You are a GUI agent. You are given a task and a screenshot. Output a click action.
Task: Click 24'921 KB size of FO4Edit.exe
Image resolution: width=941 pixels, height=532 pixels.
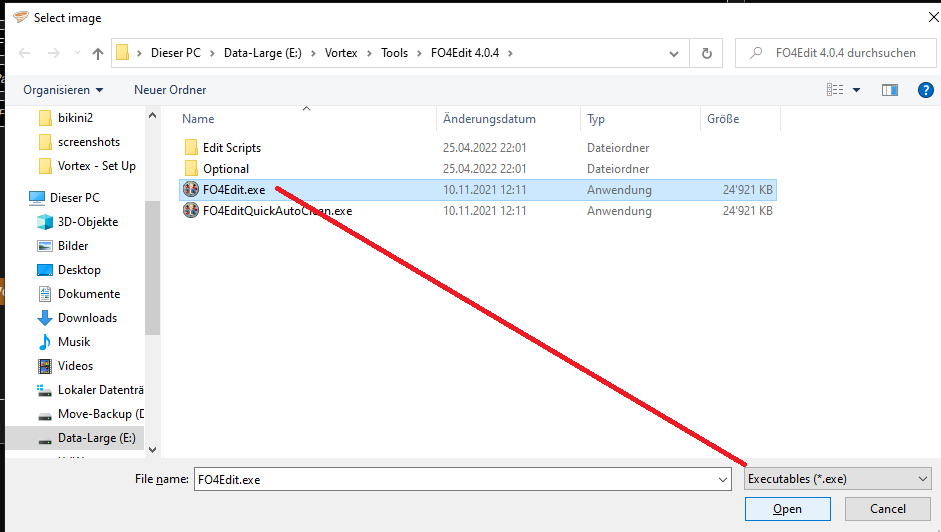click(x=747, y=190)
